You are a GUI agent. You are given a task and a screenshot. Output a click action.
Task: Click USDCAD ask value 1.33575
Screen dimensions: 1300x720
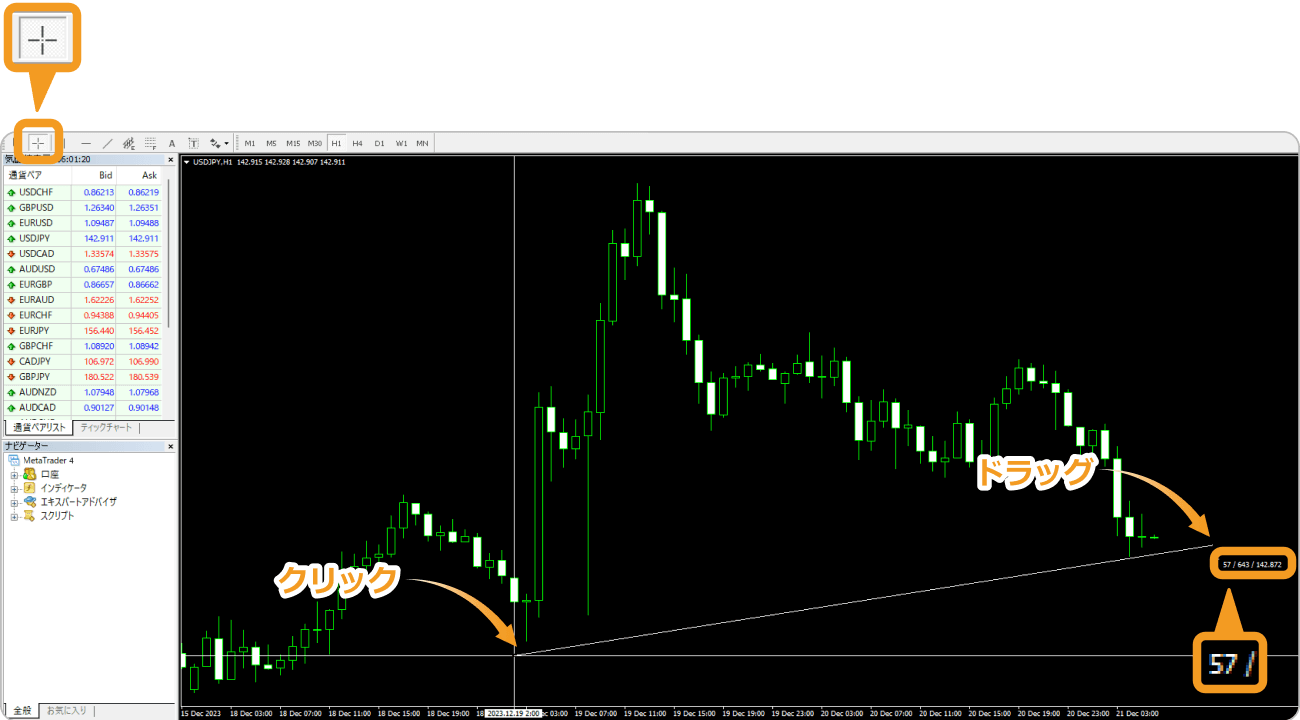(143, 253)
